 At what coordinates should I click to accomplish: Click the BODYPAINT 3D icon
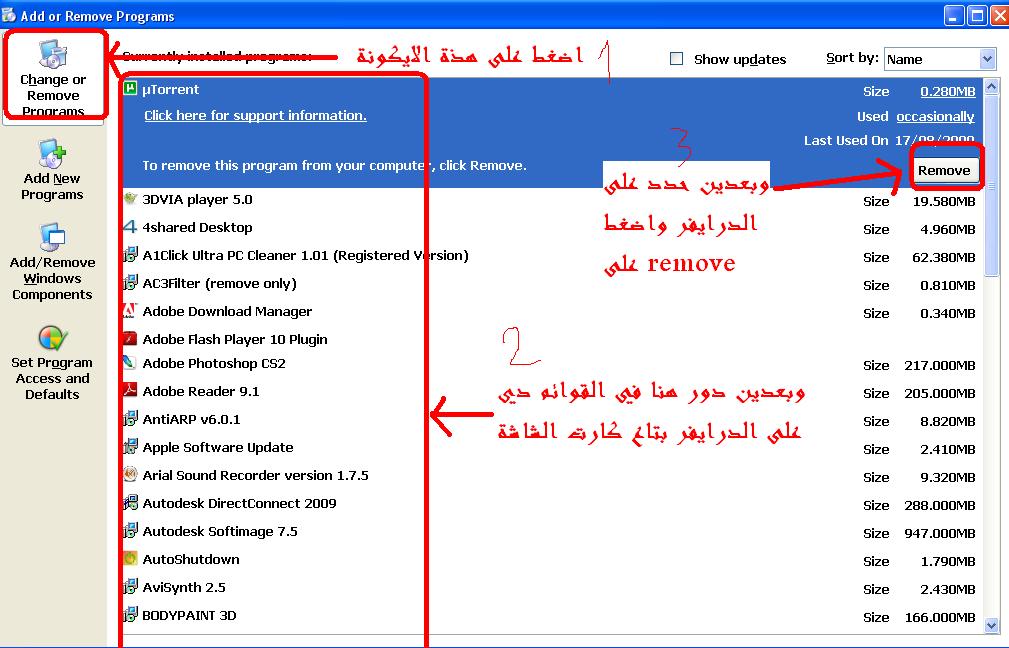click(130, 615)
